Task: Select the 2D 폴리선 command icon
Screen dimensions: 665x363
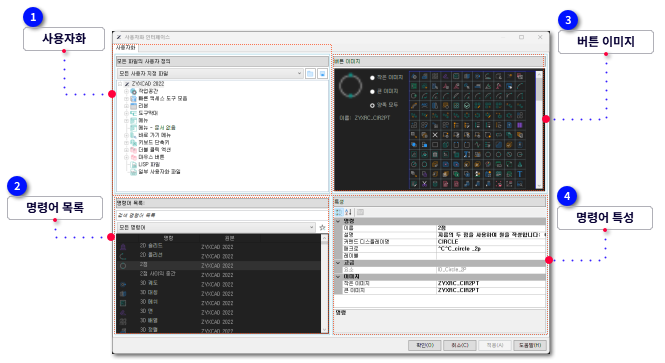Action: pyautogui.click(x=123, y=256)
